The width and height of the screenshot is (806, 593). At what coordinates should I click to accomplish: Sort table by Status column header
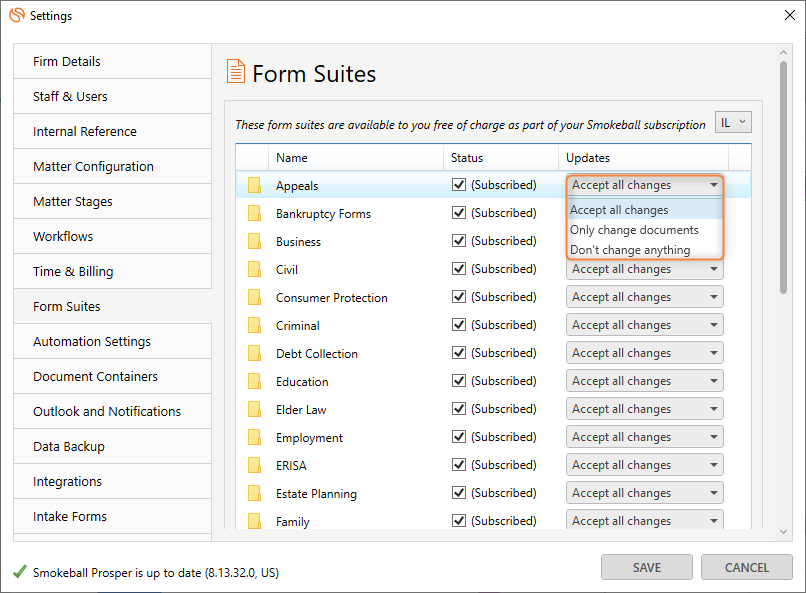pyautogui.click(x=501, y=158)
